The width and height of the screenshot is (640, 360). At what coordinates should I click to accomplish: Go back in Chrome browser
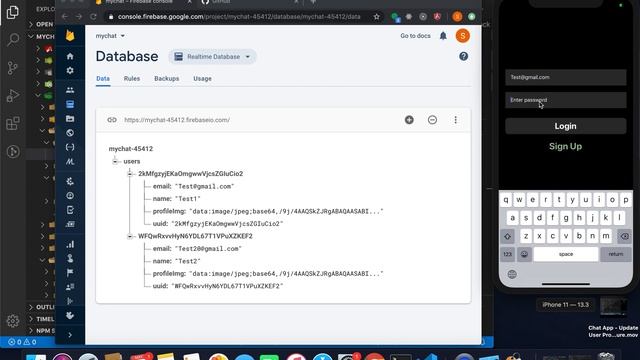click(x=65, y=17)
